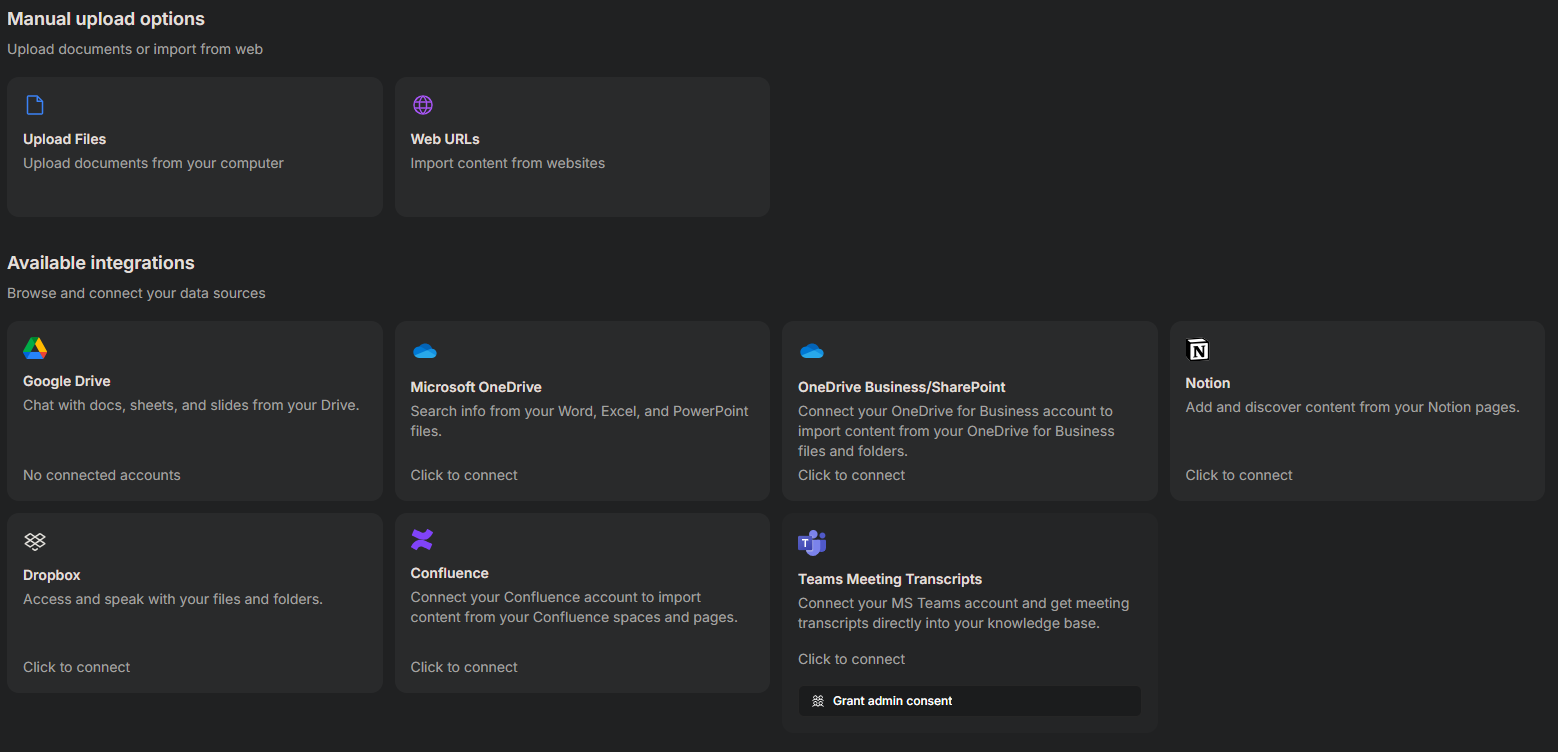
Task: Click the Google Drive logo icon
Action: pos(35,348)
